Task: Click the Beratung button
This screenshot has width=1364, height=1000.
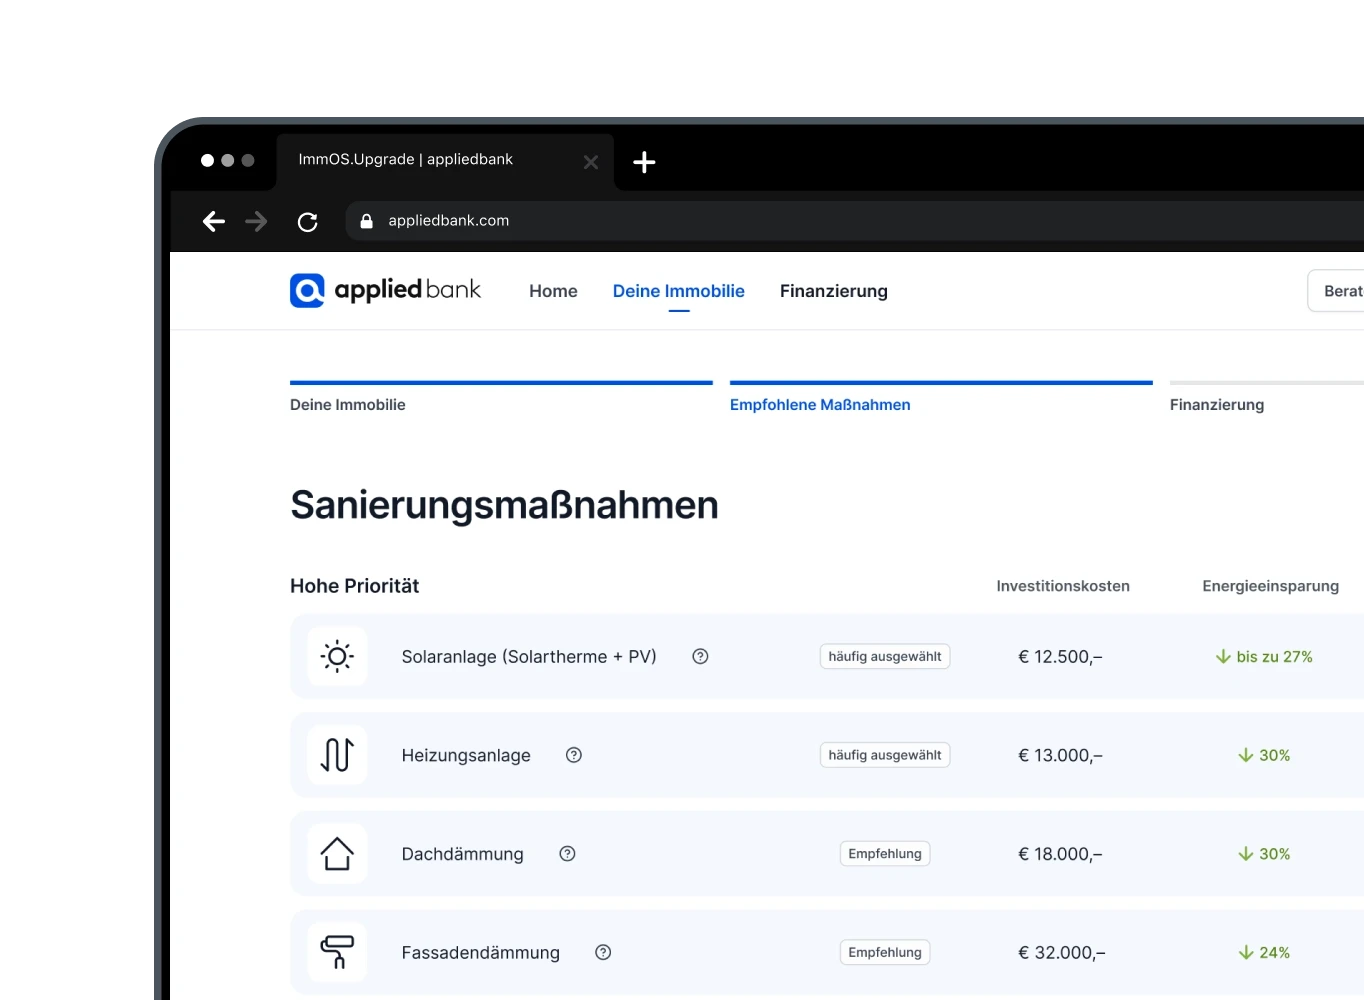Action: (1340, 290)
